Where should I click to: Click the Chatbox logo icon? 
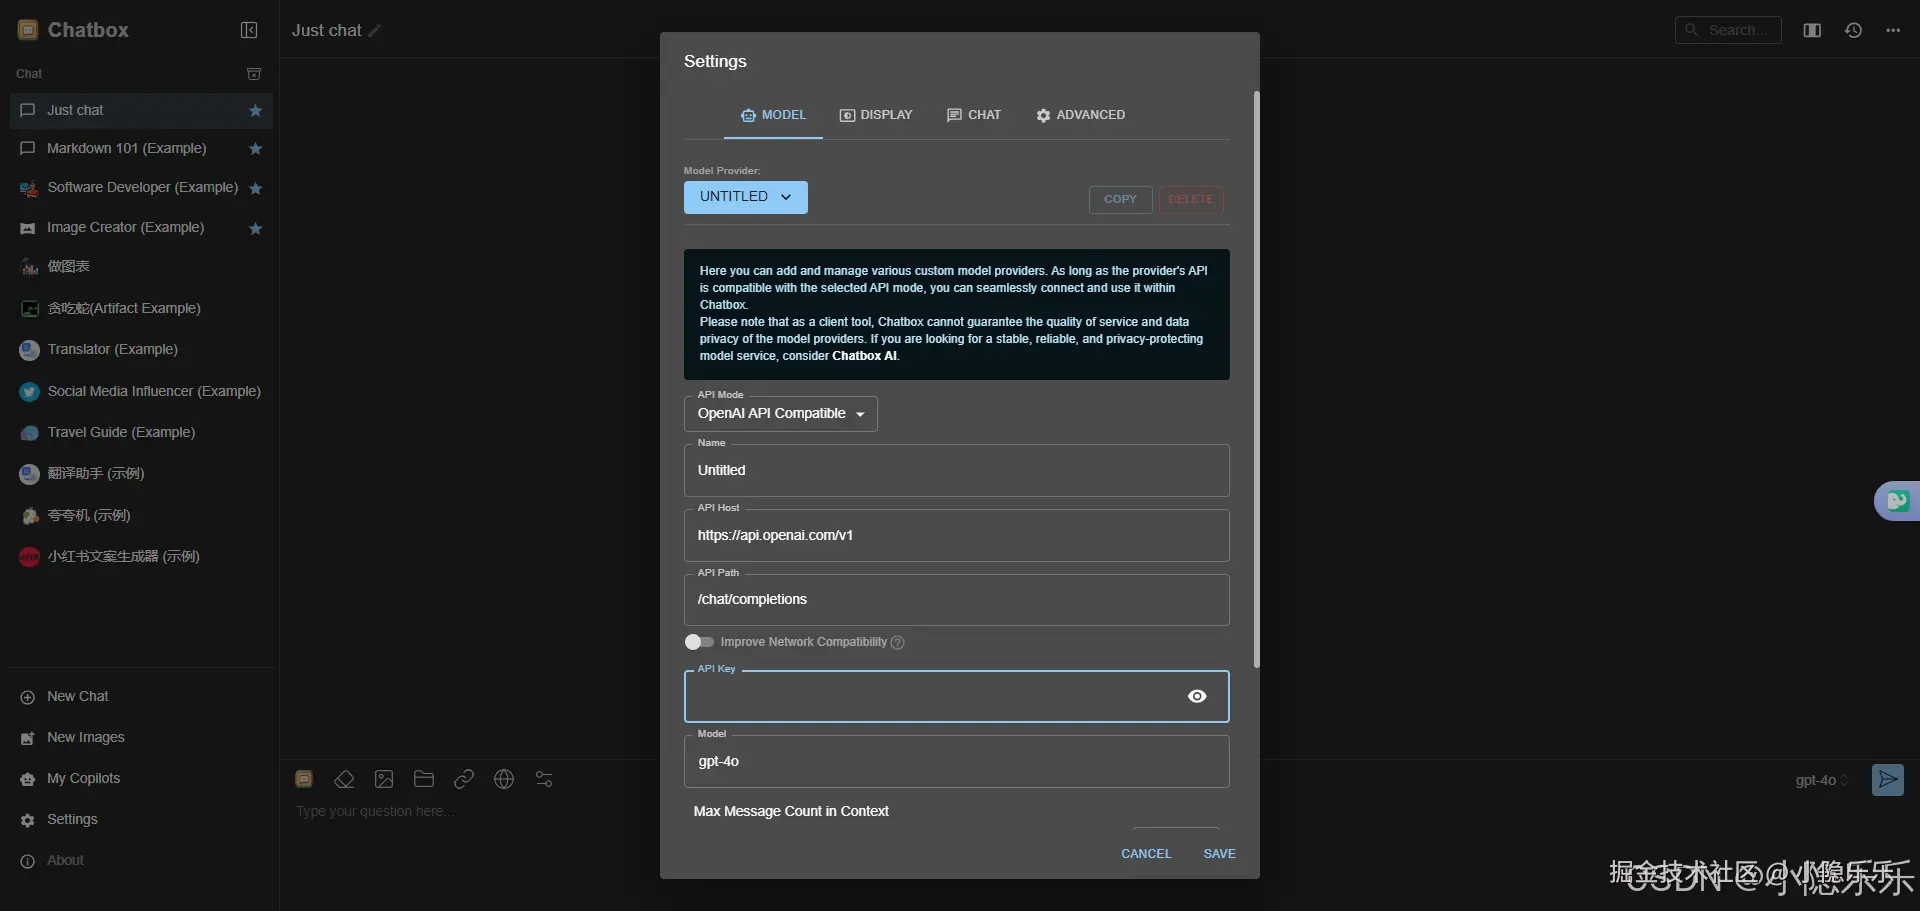[28, 30]
